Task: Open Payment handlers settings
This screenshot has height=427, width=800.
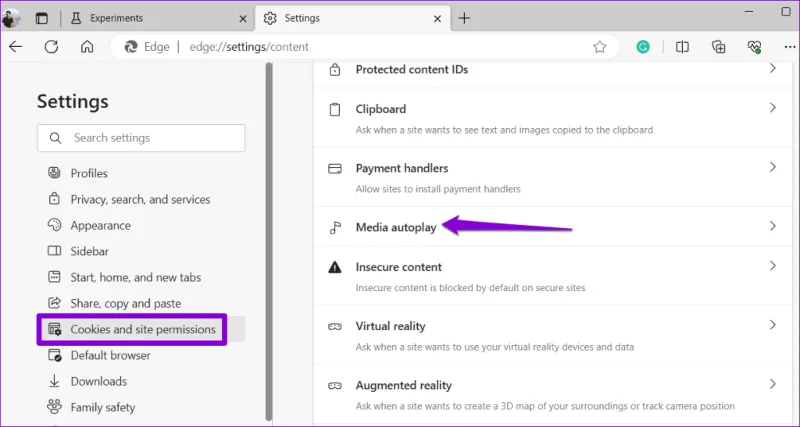Action: pyautogui.click(x=553, y=177)
